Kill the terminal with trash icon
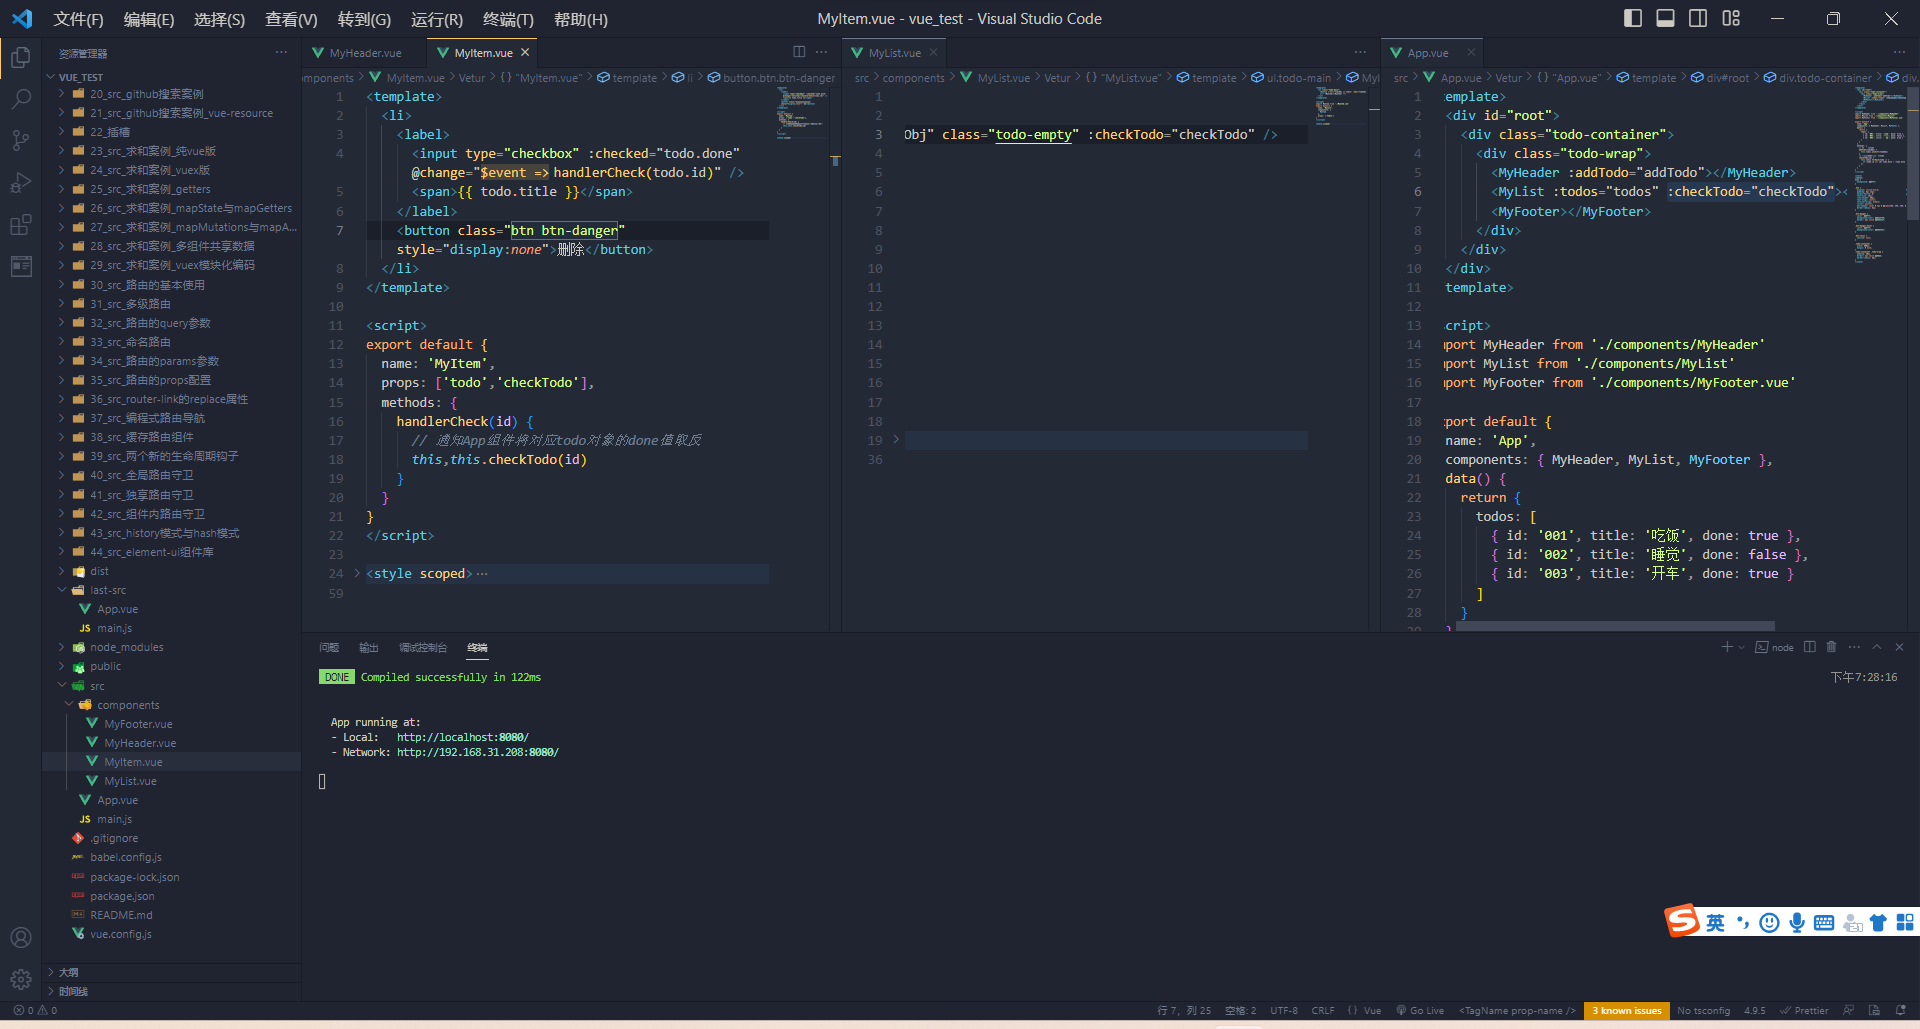 1832,647
